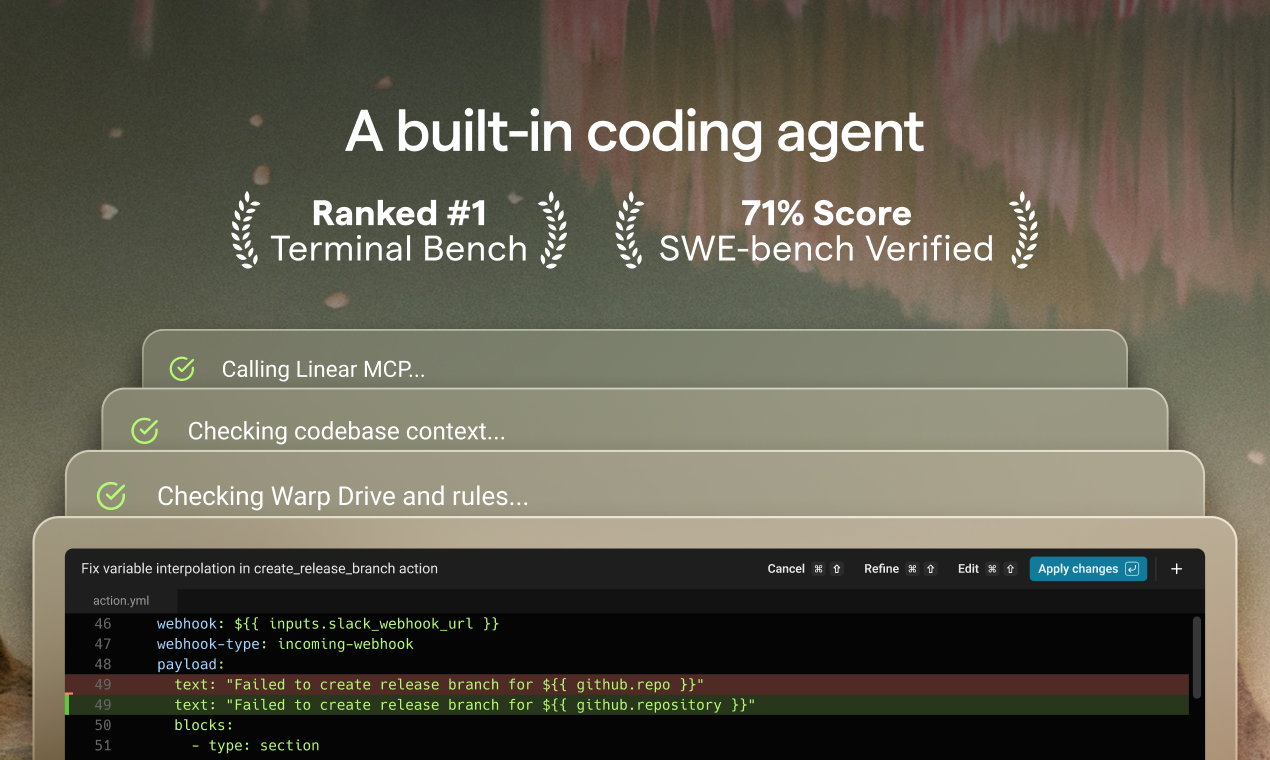Click the checkmark next to Checking Warp Drive

[x=111, y=496]
